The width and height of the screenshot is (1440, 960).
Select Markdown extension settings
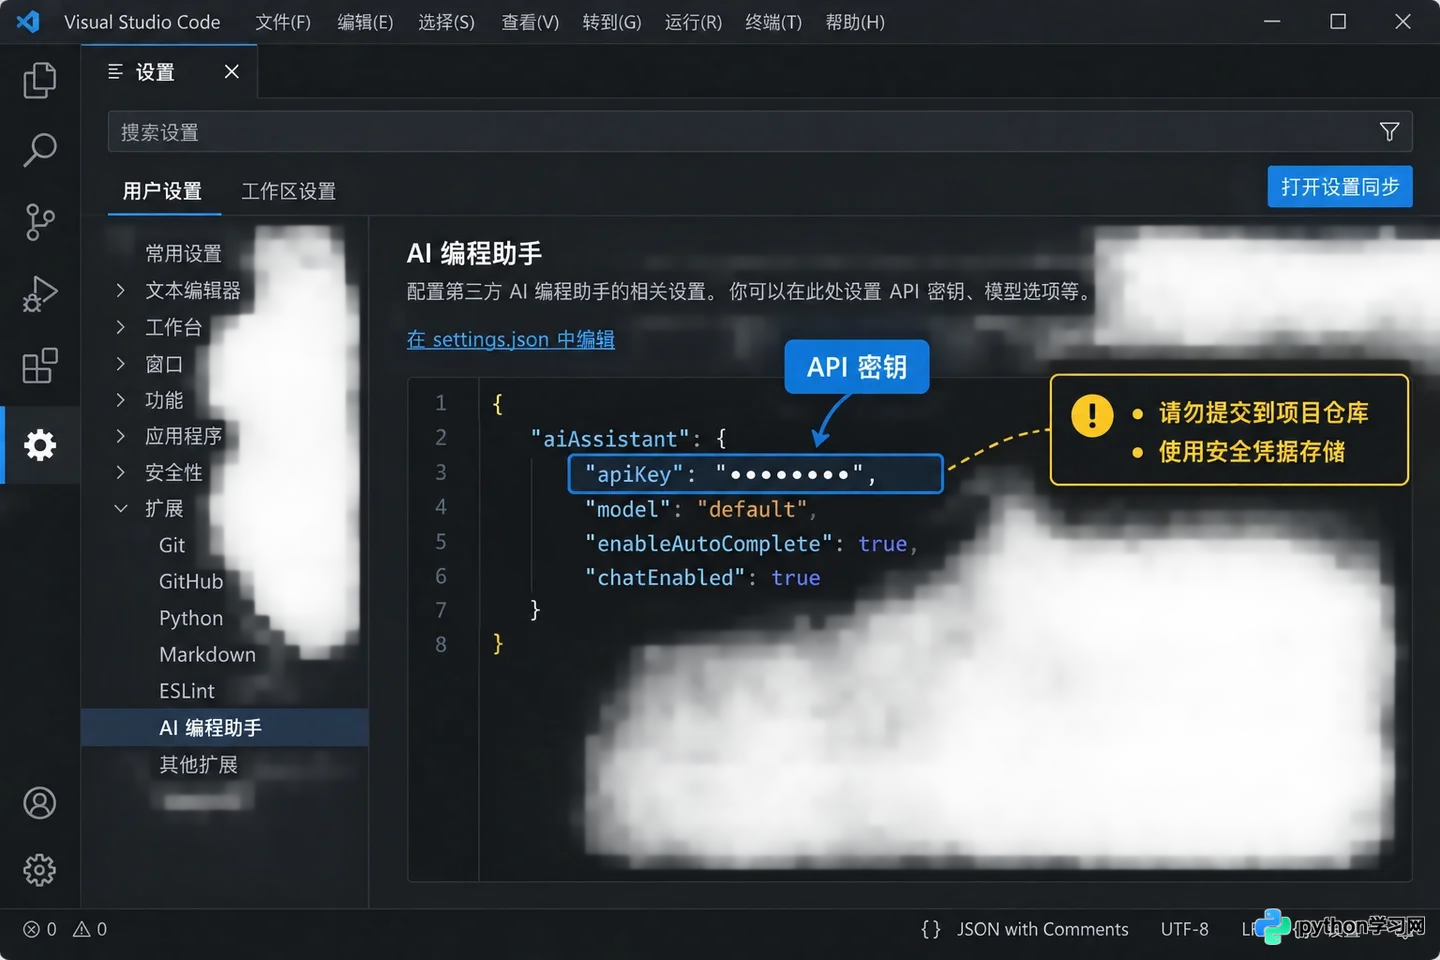(207, 654)
